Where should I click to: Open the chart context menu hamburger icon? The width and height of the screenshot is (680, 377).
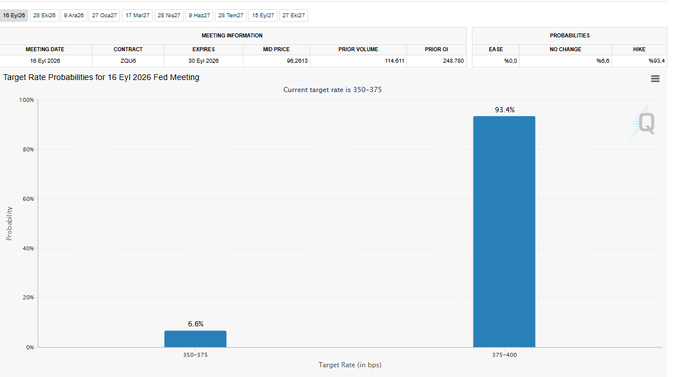coord(655,79)
